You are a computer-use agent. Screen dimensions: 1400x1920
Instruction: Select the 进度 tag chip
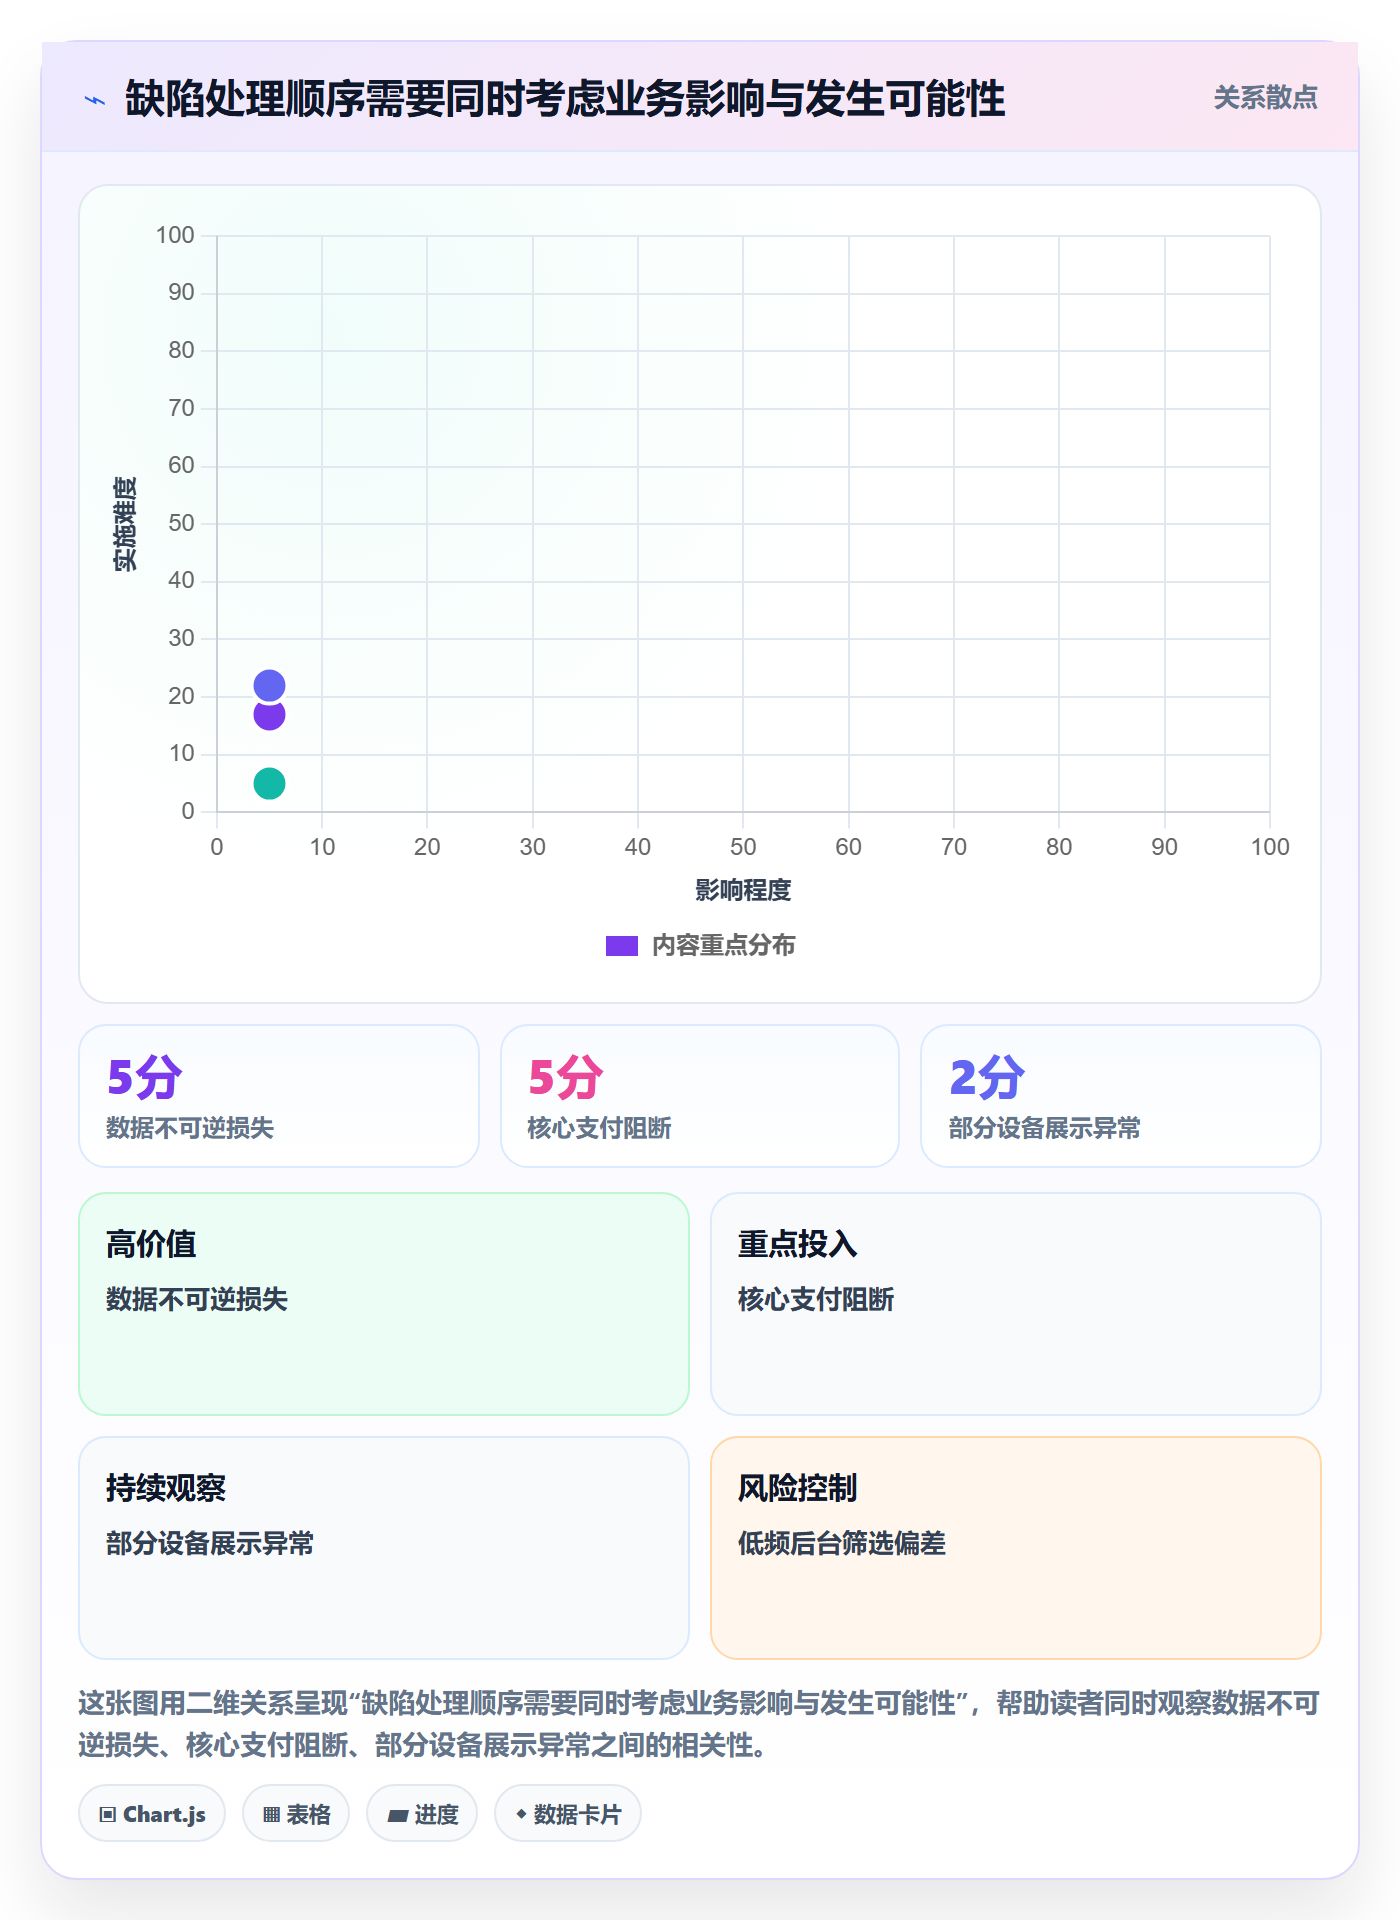pyautogui.click(x=422, y=1814)
